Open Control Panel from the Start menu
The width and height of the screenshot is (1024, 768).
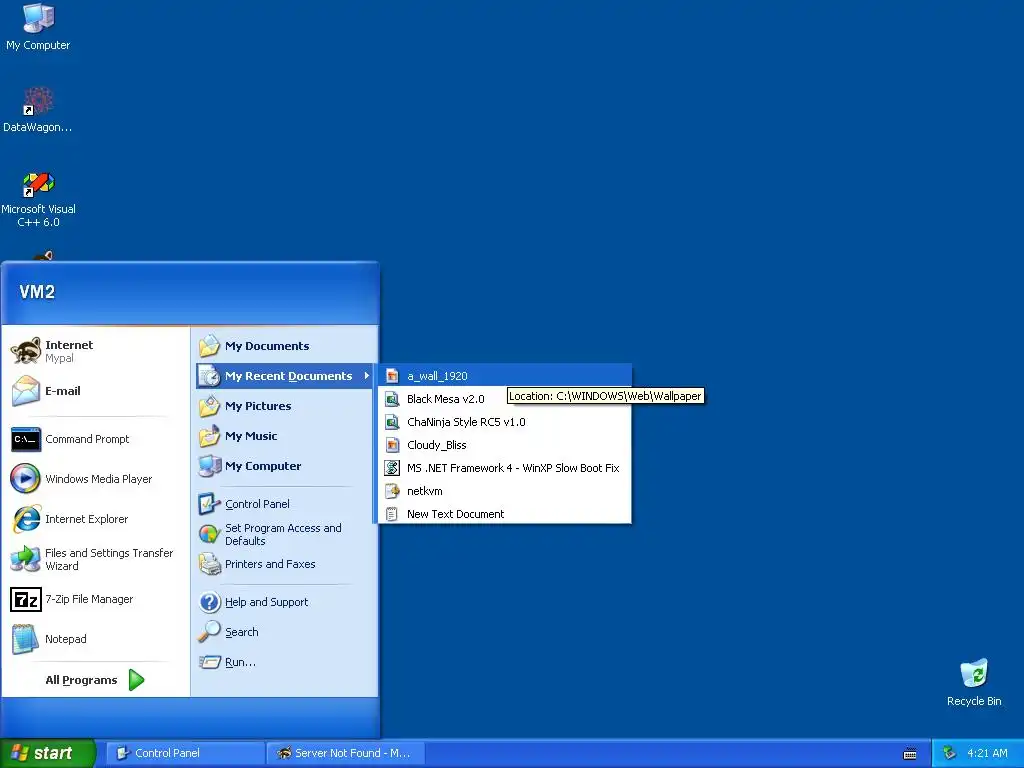tap(284, 504)
